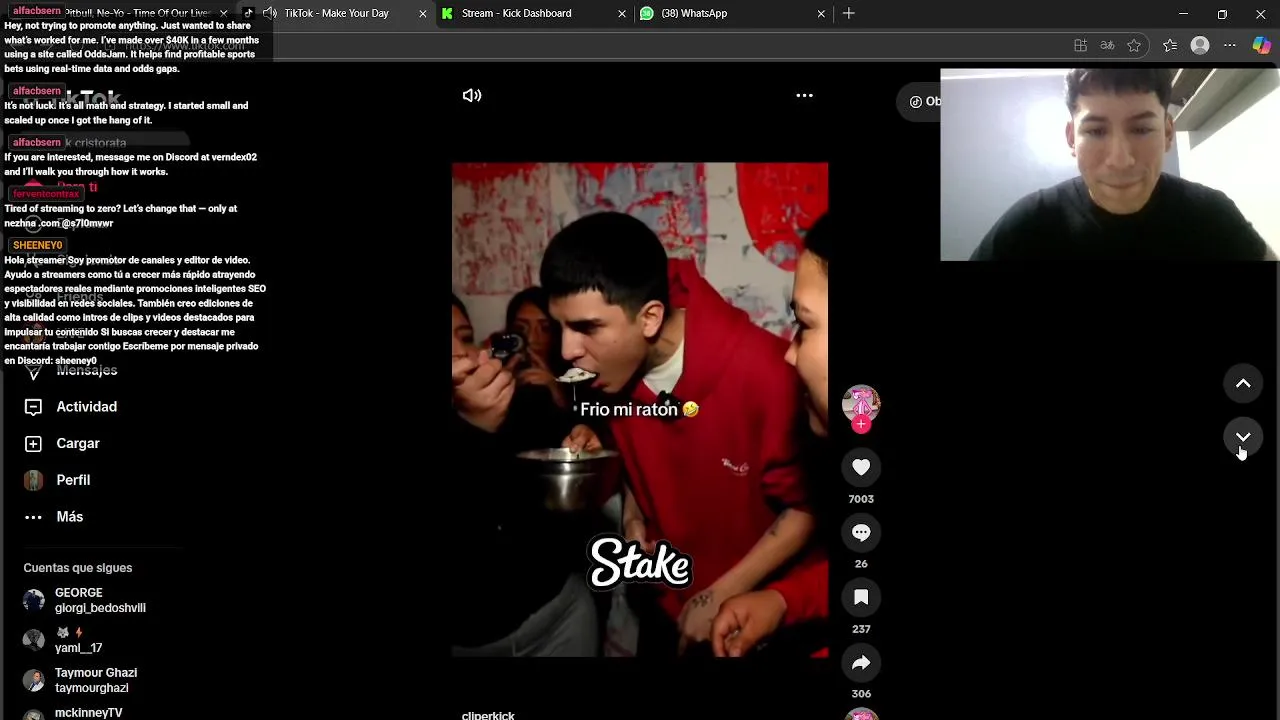This screenshot has width=1280, height=720.
Task: Like the video with the heart icon
Action: pos(861,467)
